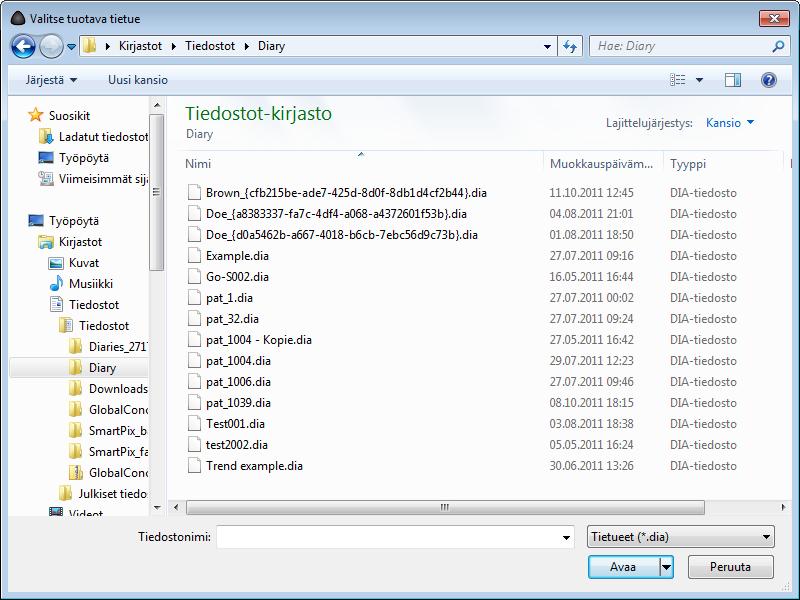Cancel the dialog with Peruuta
The height and width of the screenshot is (600, 800).
click(730, 567)
